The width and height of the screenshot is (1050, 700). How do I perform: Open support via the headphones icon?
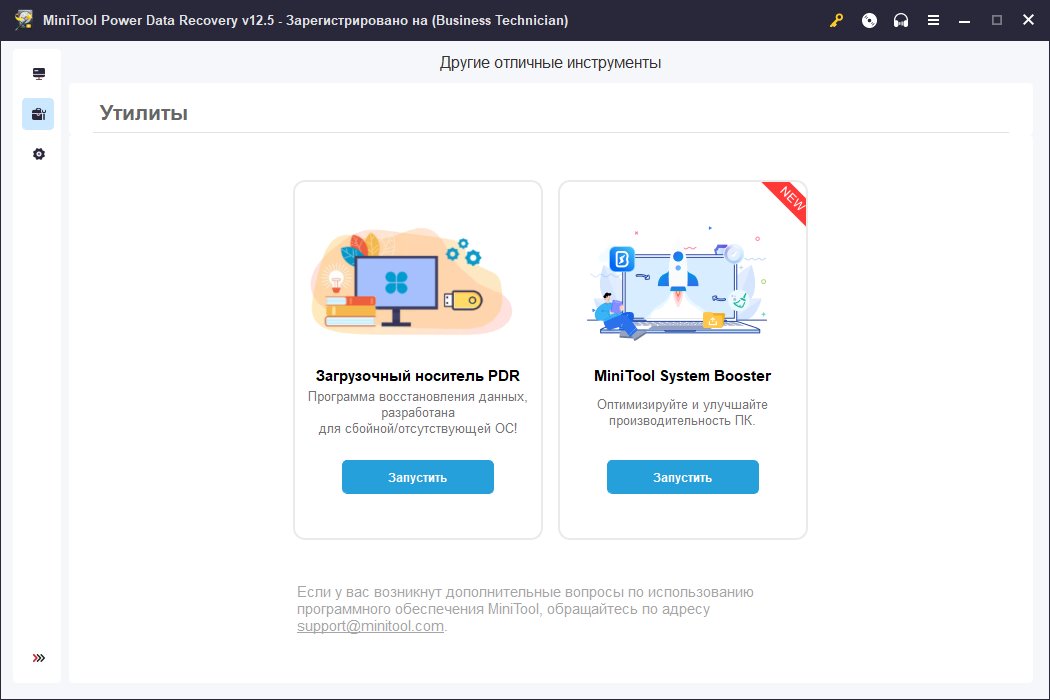tap(901, 20)
